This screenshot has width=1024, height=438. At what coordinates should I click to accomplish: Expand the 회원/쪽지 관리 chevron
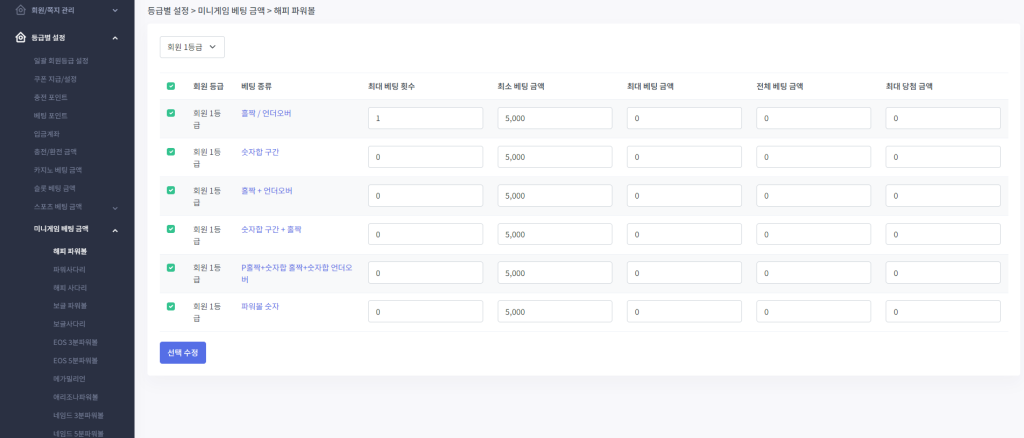[x=115, y=10]
